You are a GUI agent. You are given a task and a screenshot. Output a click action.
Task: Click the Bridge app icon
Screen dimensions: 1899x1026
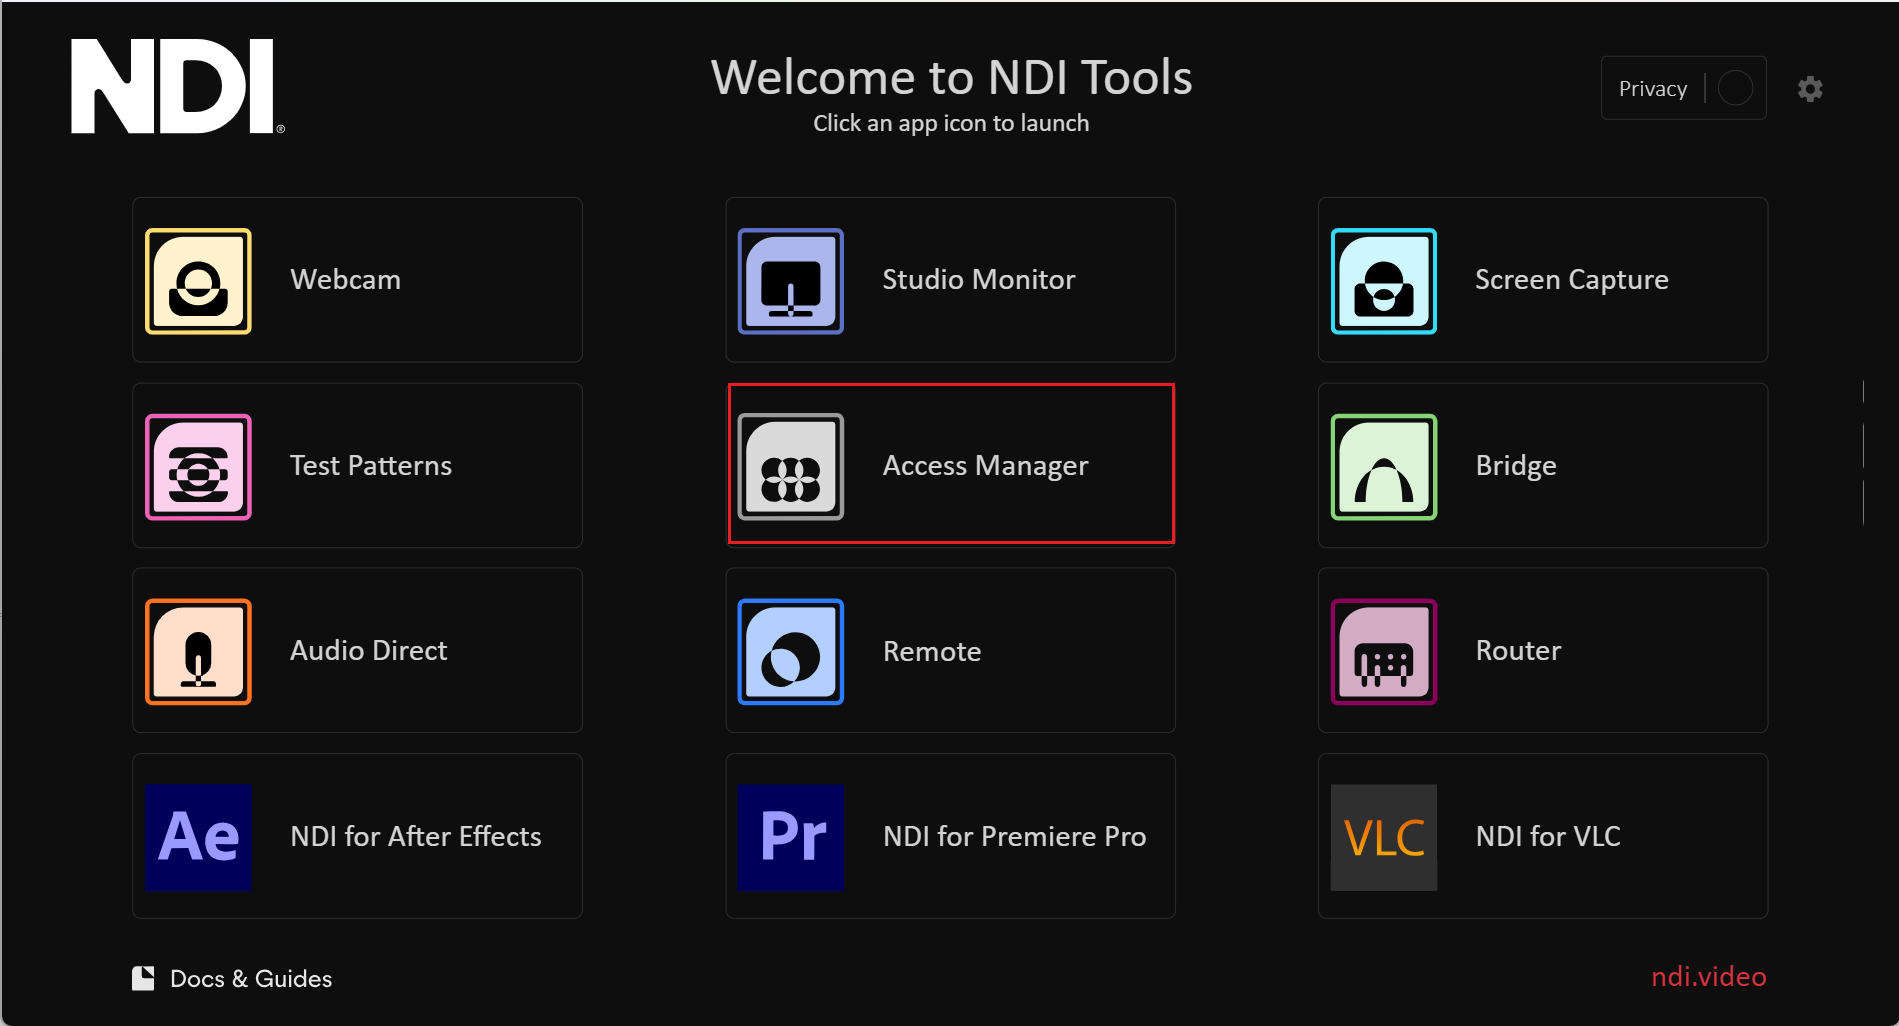point(1383,467)
